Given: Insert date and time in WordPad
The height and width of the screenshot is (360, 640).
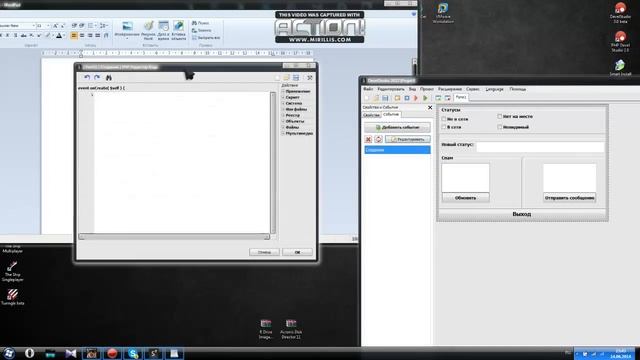Looking at the screenshot, I should pos(163,30).
